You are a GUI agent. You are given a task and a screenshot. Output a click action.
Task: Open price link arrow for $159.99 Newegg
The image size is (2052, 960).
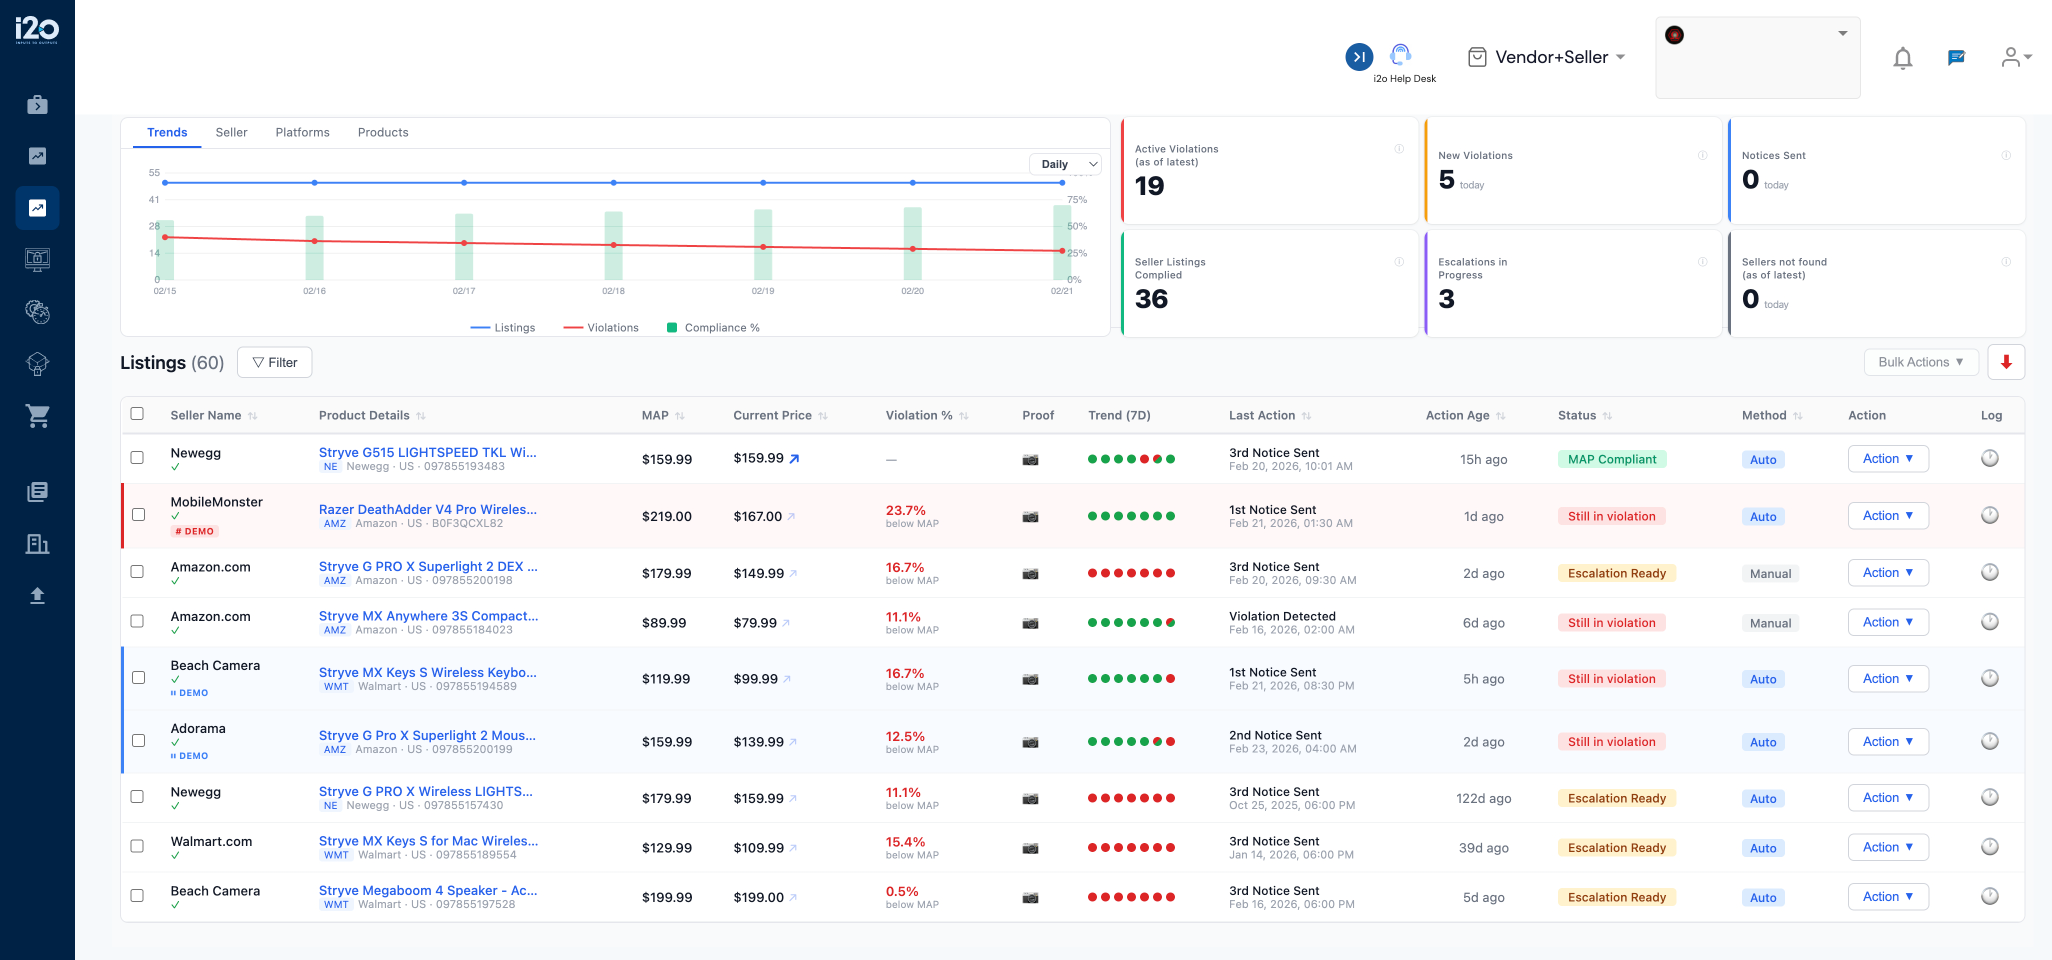pyautogui.click(x=794, y=459)
